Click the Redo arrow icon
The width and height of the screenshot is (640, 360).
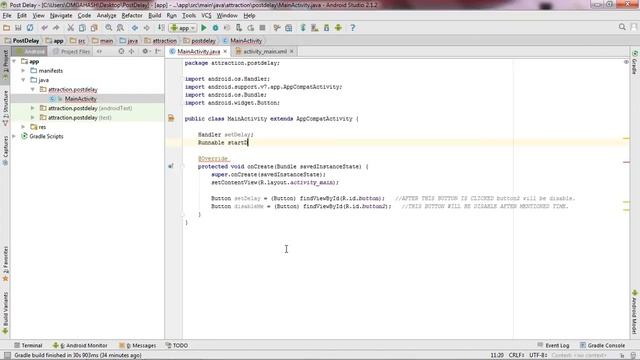(56, 28)
